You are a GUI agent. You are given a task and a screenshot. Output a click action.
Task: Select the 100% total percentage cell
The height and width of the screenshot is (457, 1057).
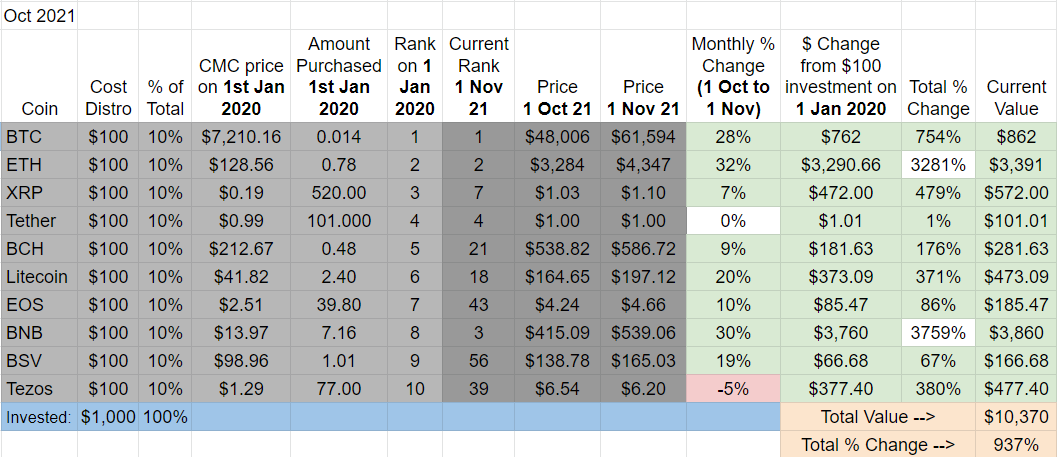point(164,417)
